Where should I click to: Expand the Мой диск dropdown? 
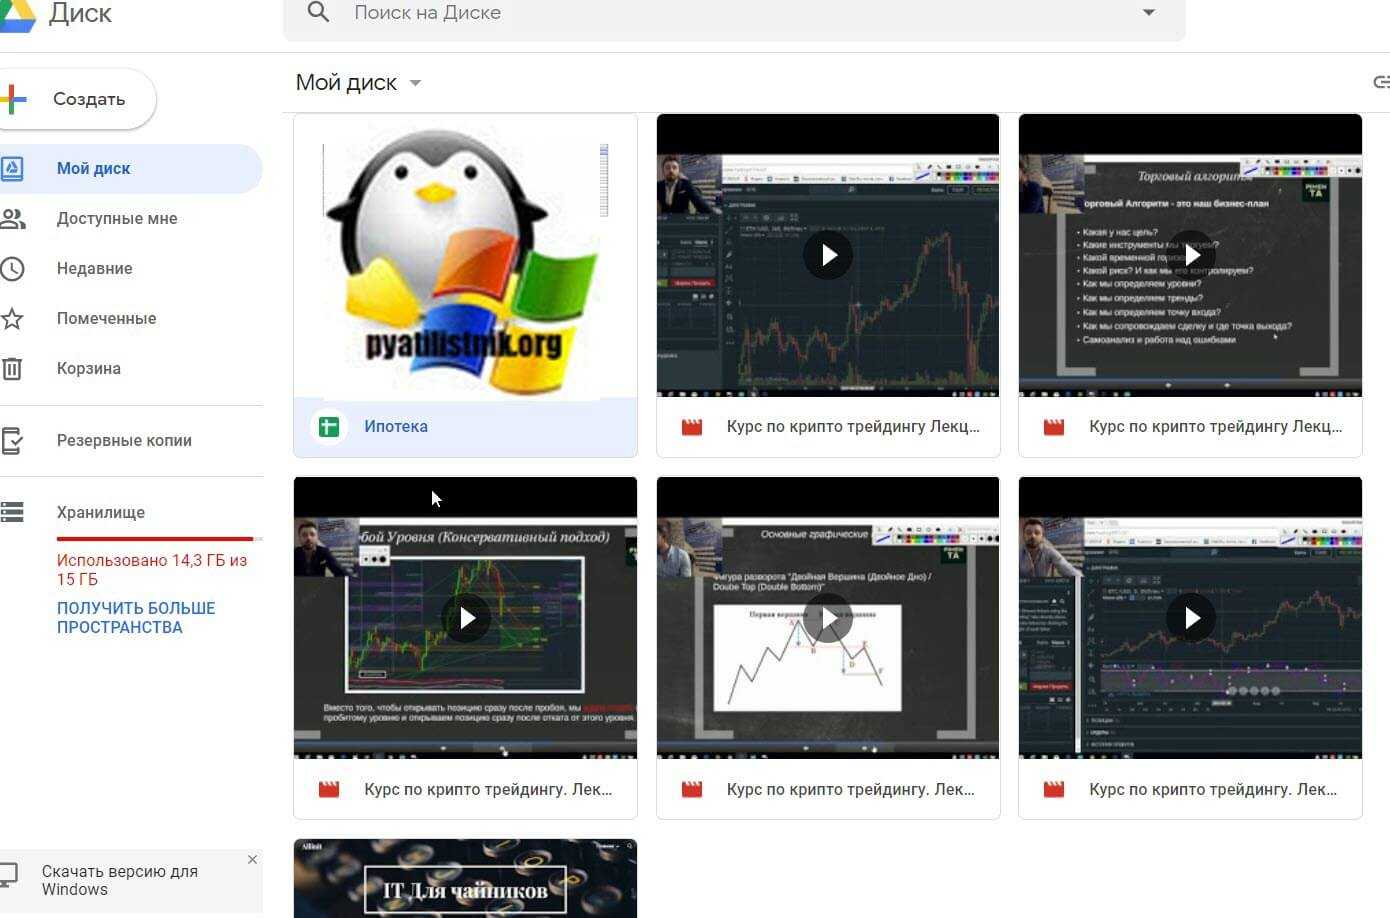tap(415, 83)
